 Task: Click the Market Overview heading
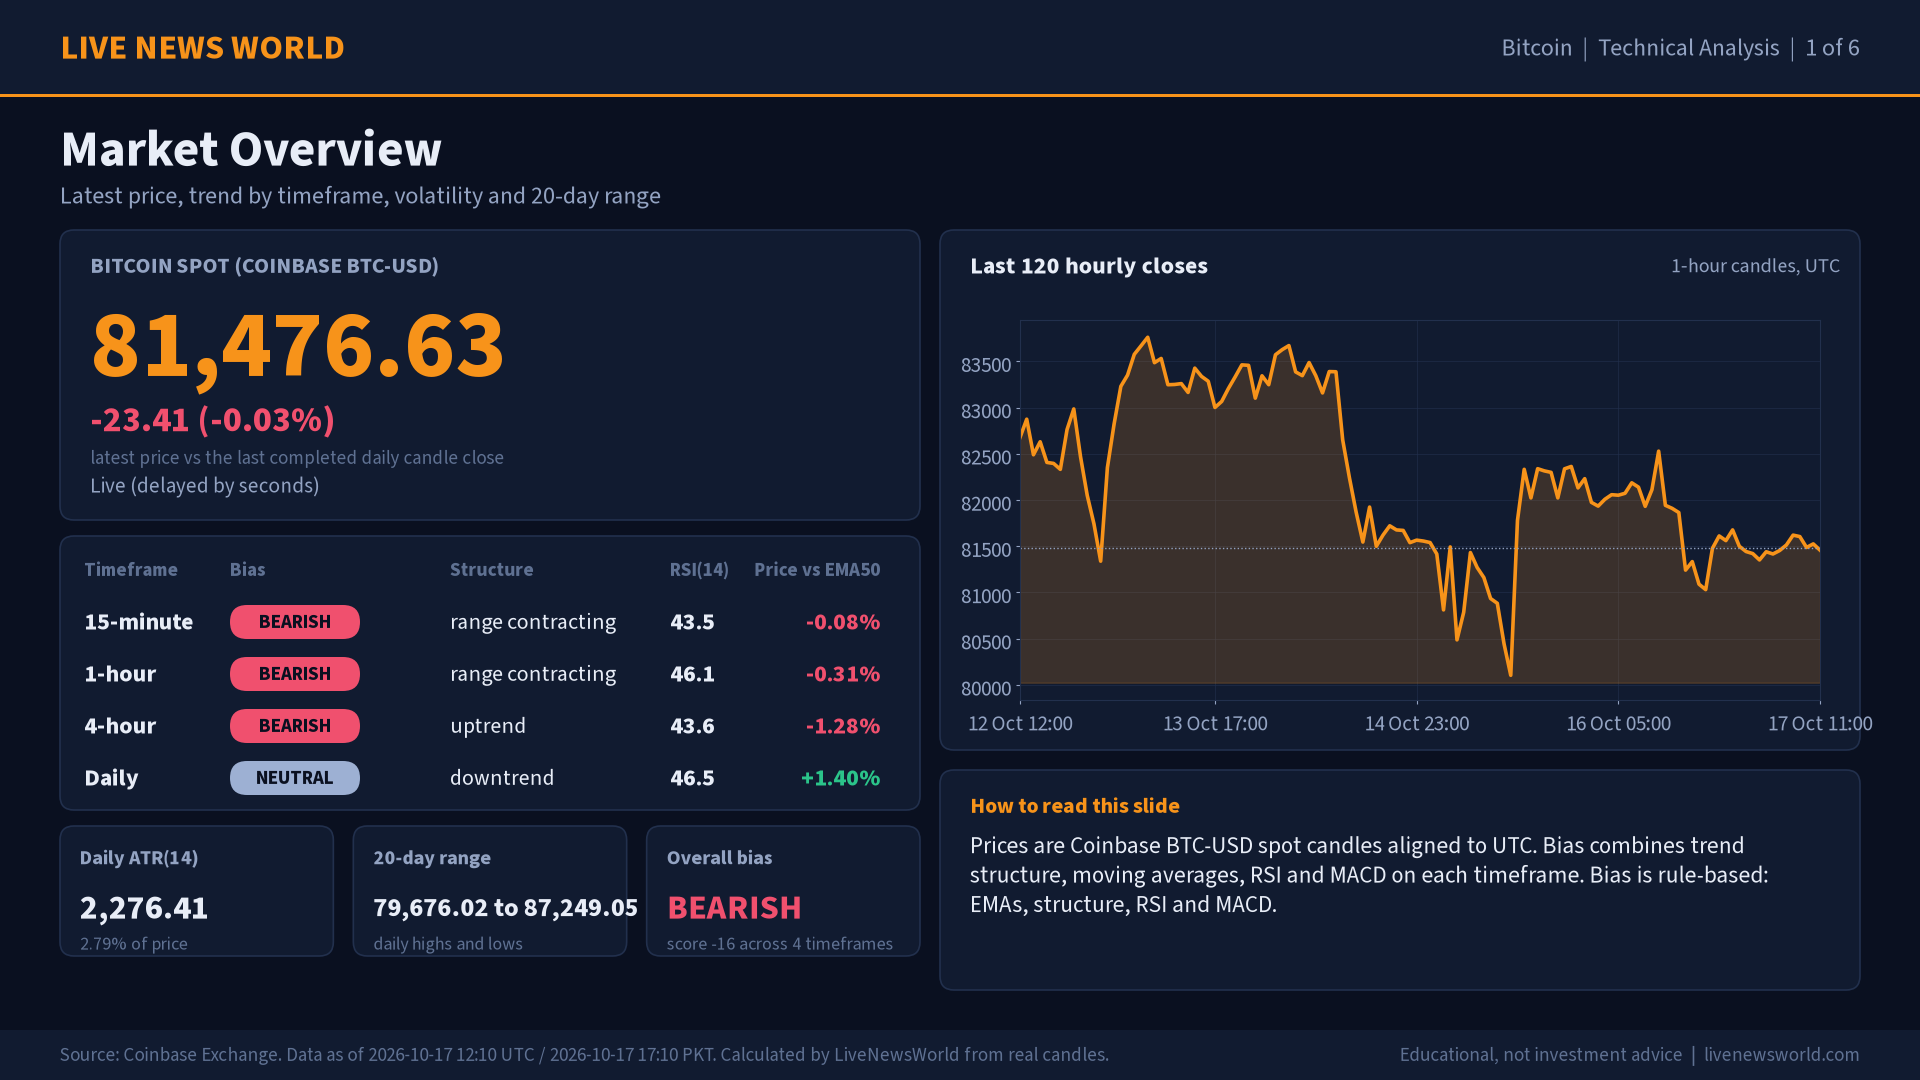(x=251, y=149)
